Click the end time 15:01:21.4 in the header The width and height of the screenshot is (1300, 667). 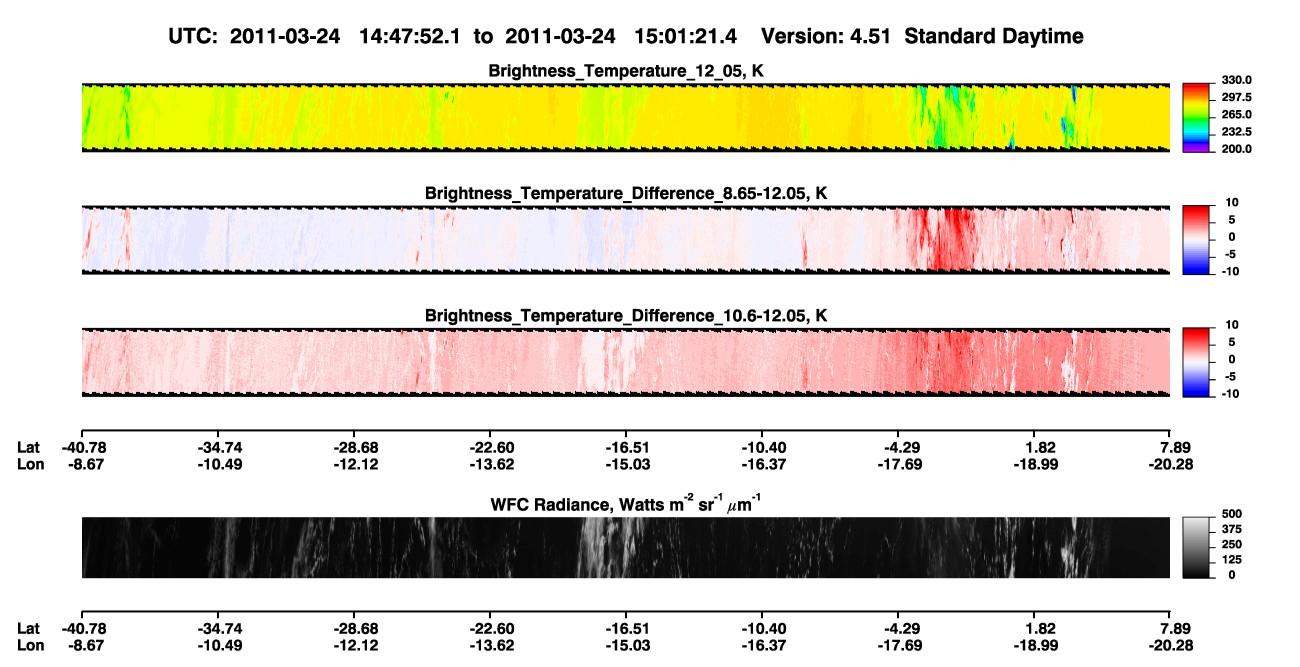coord(685,36)
